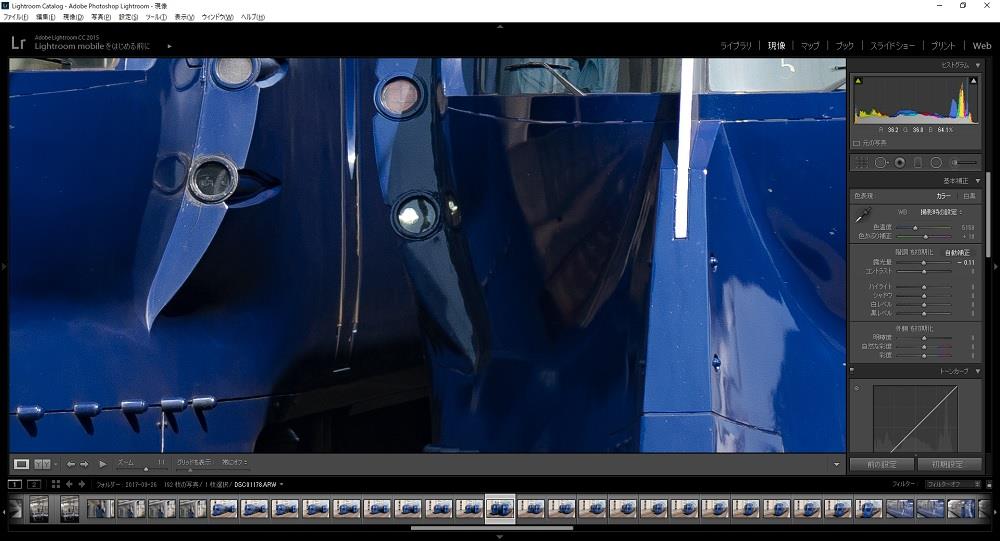Adjust the zoom slider in toolbar

pyautogui.click(x=145, y=469)
